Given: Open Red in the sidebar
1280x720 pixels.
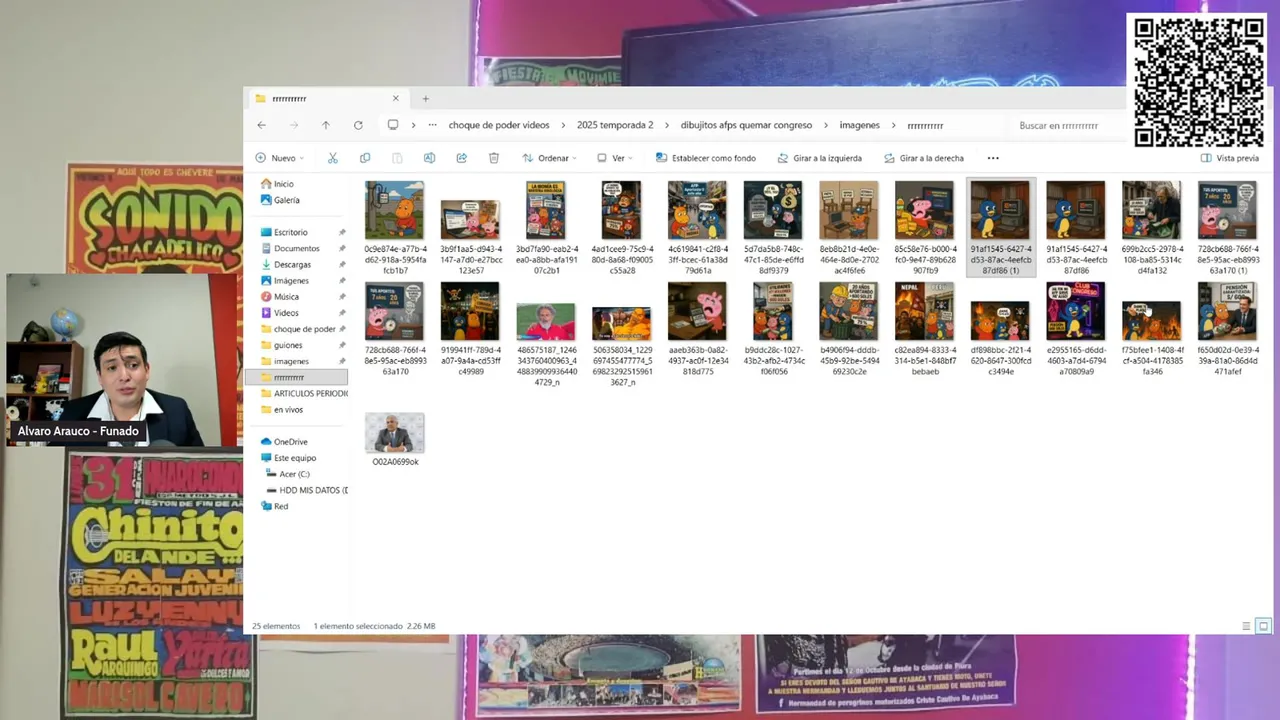Looking at the screenshot, I should click(x=274, y=506).
